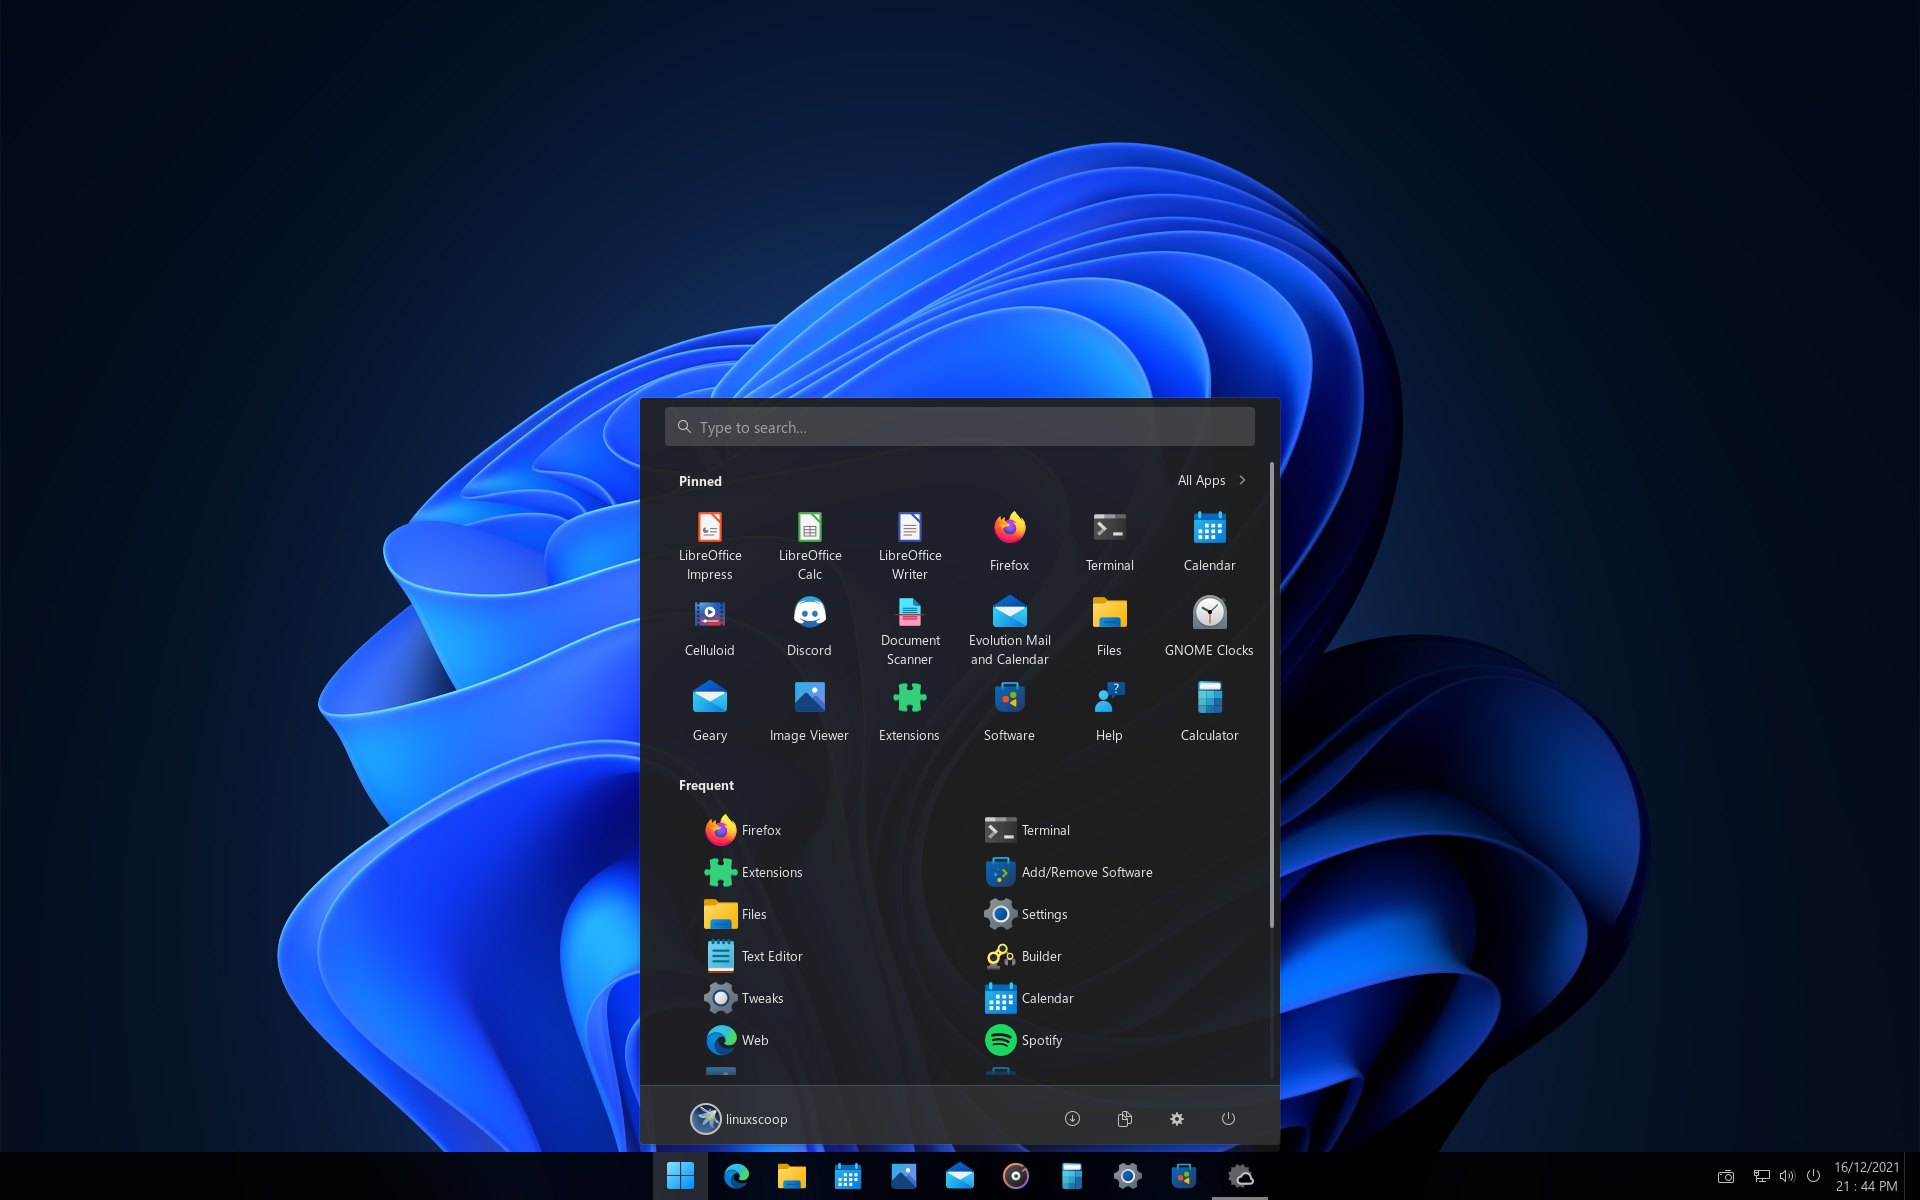Open Image Viewer from the taskbar

[x=904, y=1176]
